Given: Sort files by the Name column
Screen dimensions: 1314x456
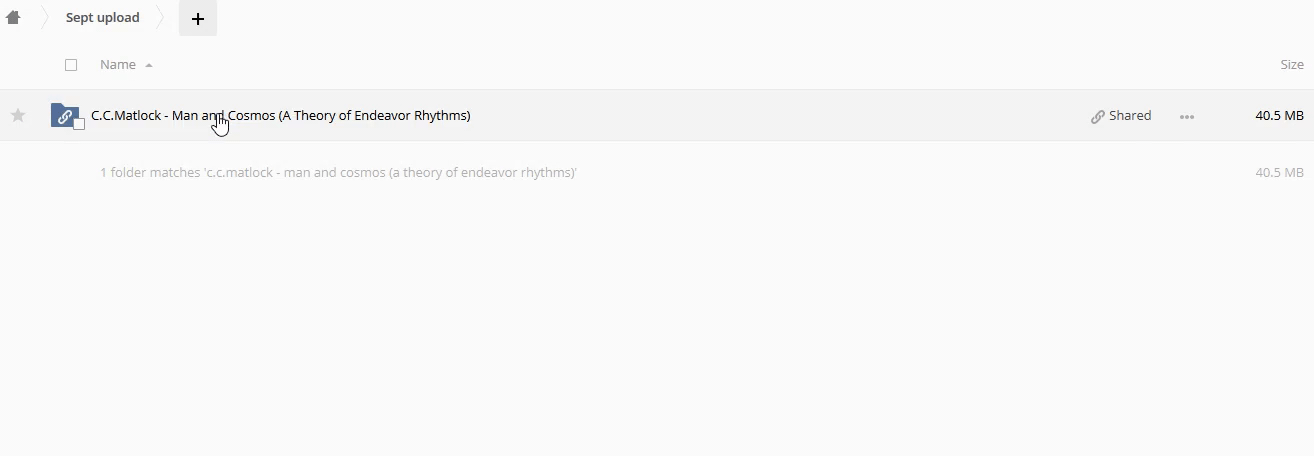Looking at the screenshot, I should (x=118, y=65).
